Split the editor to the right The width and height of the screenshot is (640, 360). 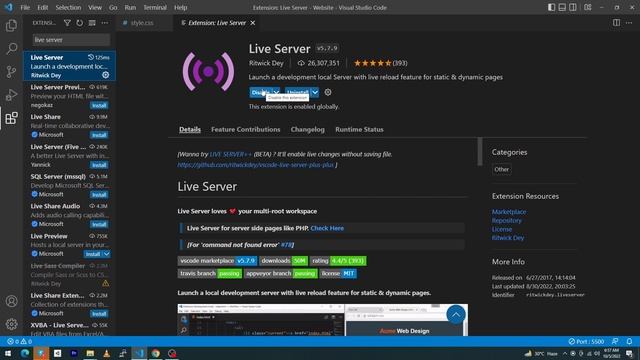(616, 23)
